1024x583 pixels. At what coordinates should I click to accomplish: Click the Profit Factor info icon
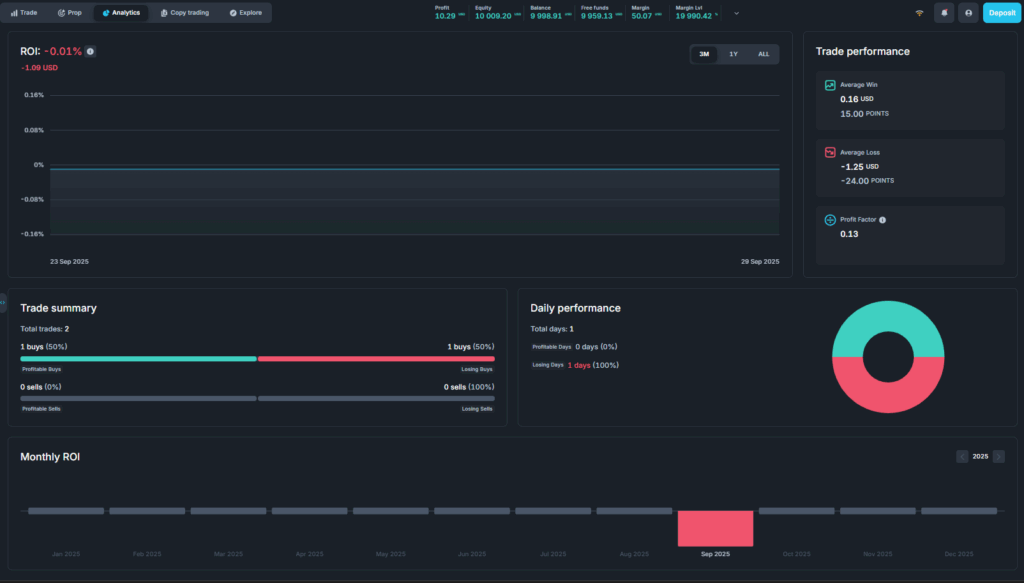(x=882, y=220)
